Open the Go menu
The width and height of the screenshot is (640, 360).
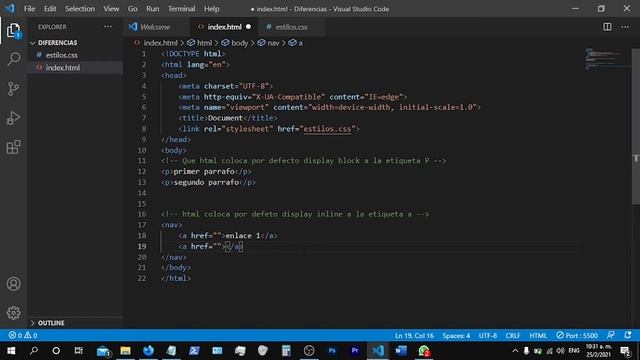point(132,9)
